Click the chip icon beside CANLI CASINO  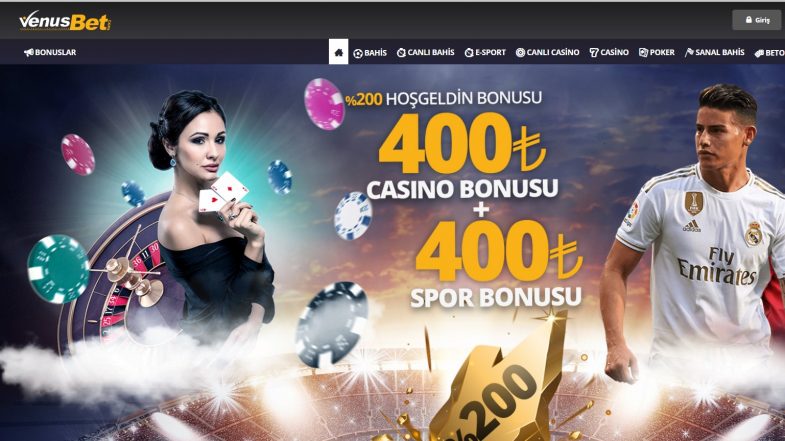coord(521,53)
